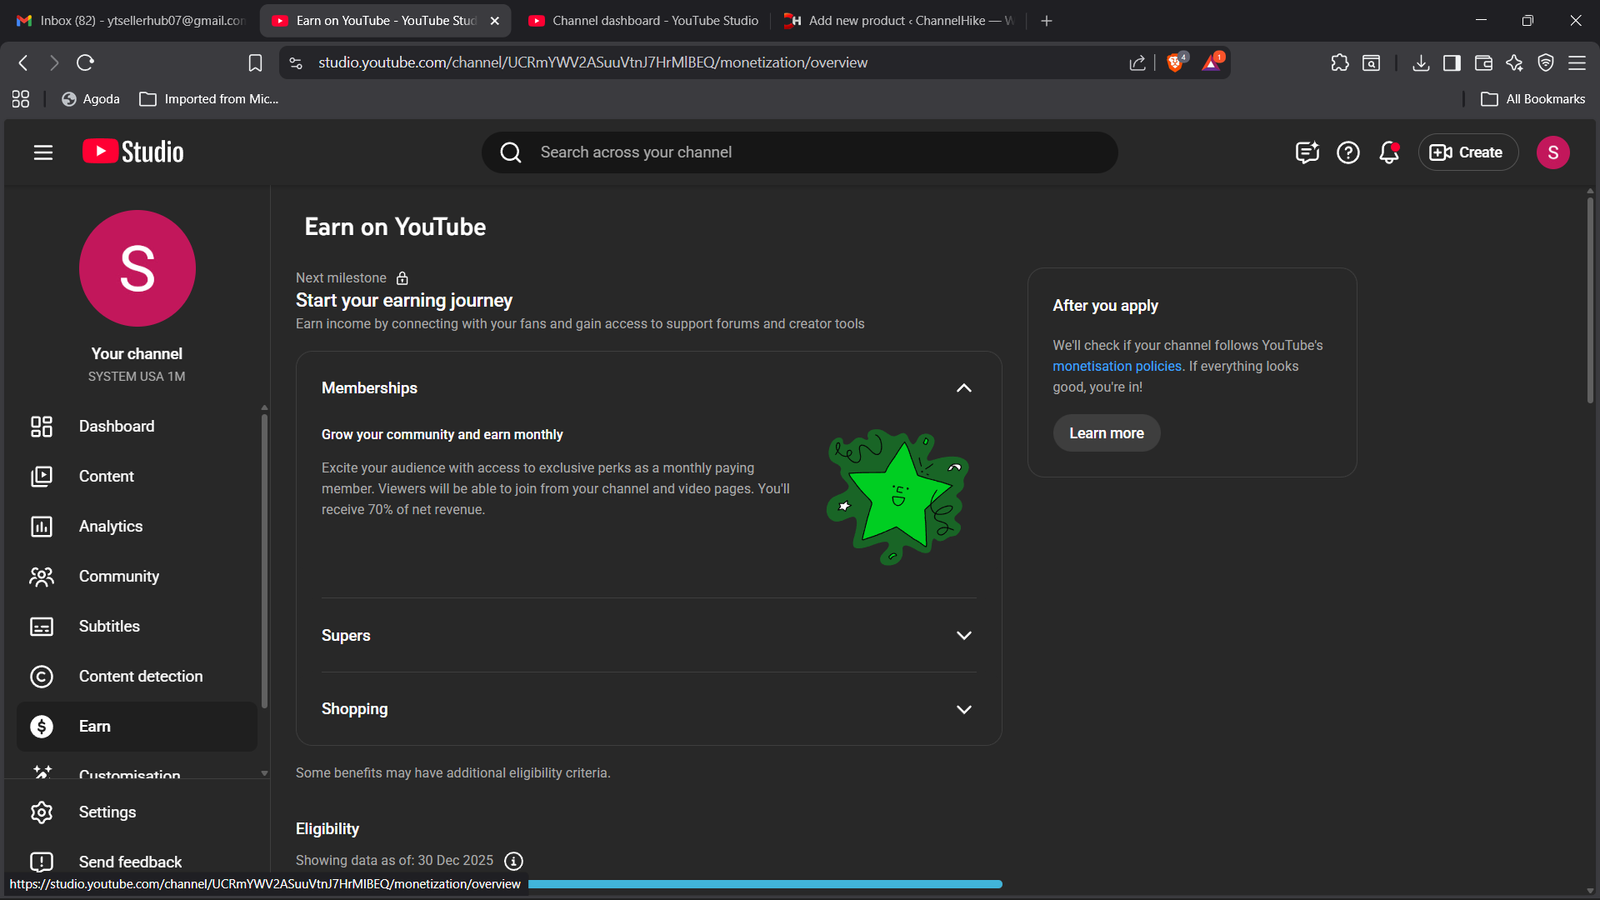Expand the Shopping section
The width and height of the screenshot is (1600, 900).
point(963,709)
